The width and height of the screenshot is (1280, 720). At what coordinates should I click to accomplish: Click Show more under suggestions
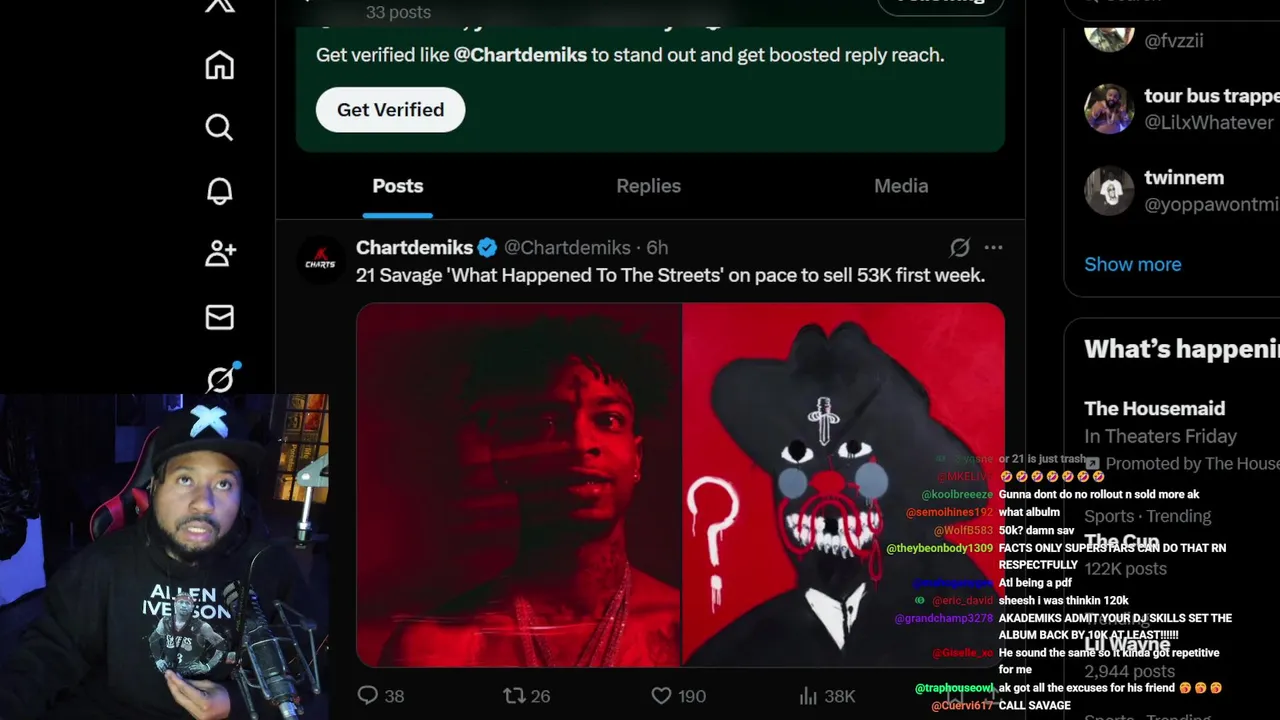(1132, 264)
